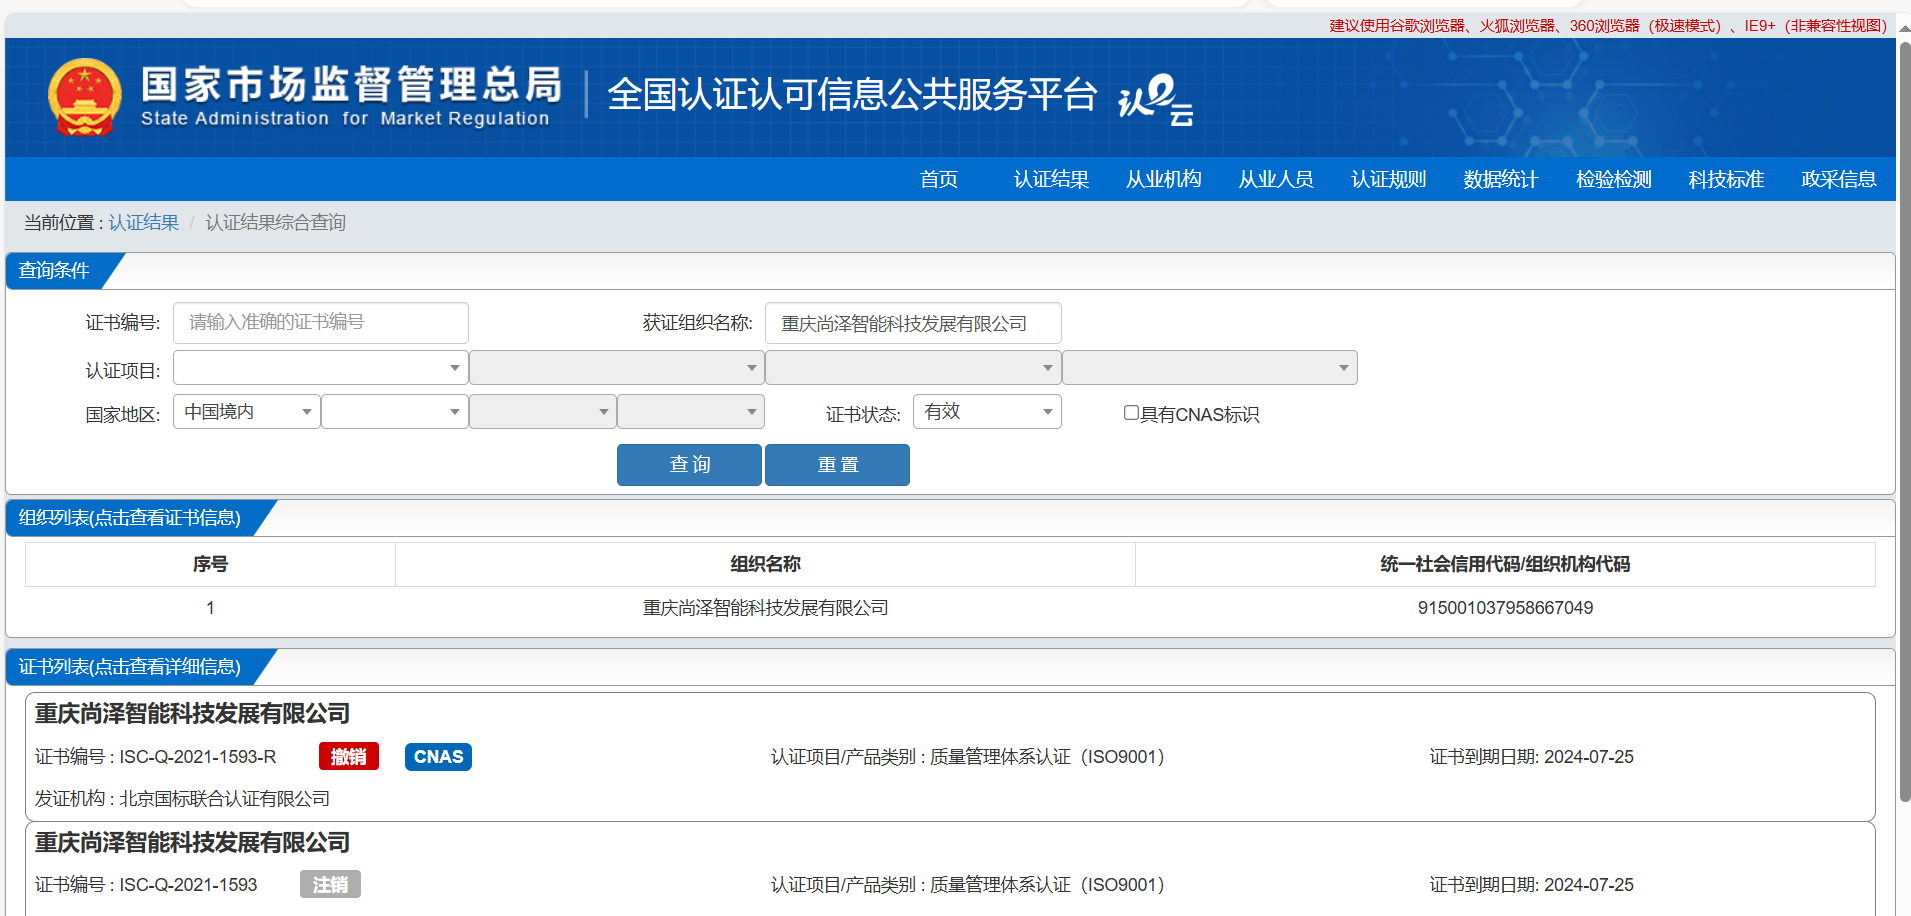
Task: Open the third 国家地区 dropdown
Action: click(542, 411)
